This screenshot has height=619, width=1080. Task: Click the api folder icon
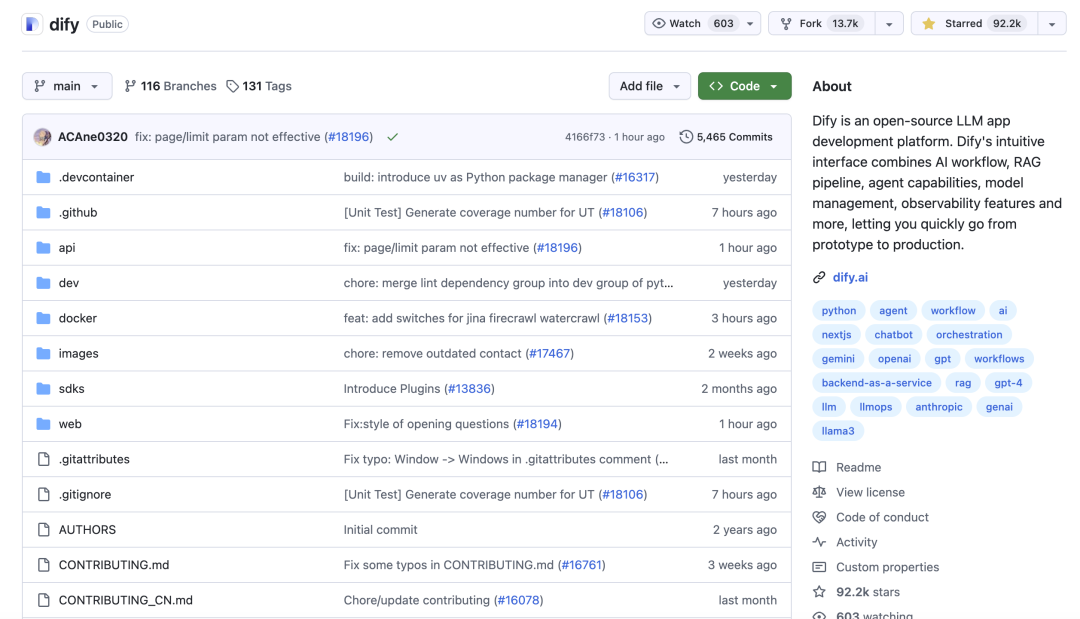(x=43, y=247)
